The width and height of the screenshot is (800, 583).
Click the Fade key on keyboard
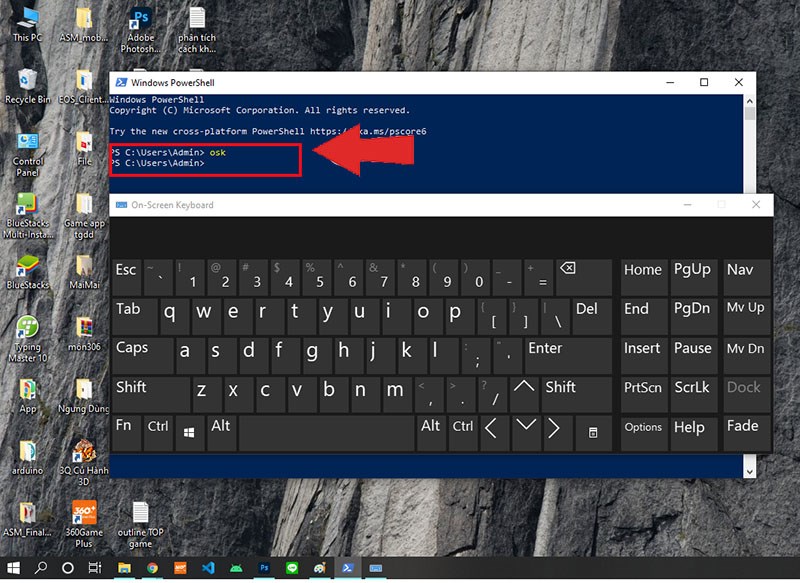pyautogui.click(x=747, y=433)
